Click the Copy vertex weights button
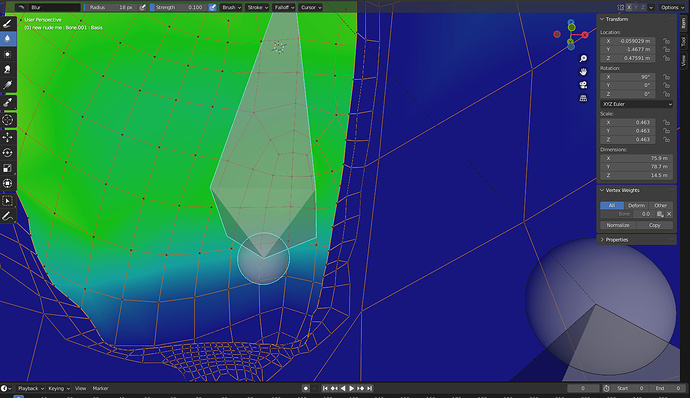 coord(654,225)
